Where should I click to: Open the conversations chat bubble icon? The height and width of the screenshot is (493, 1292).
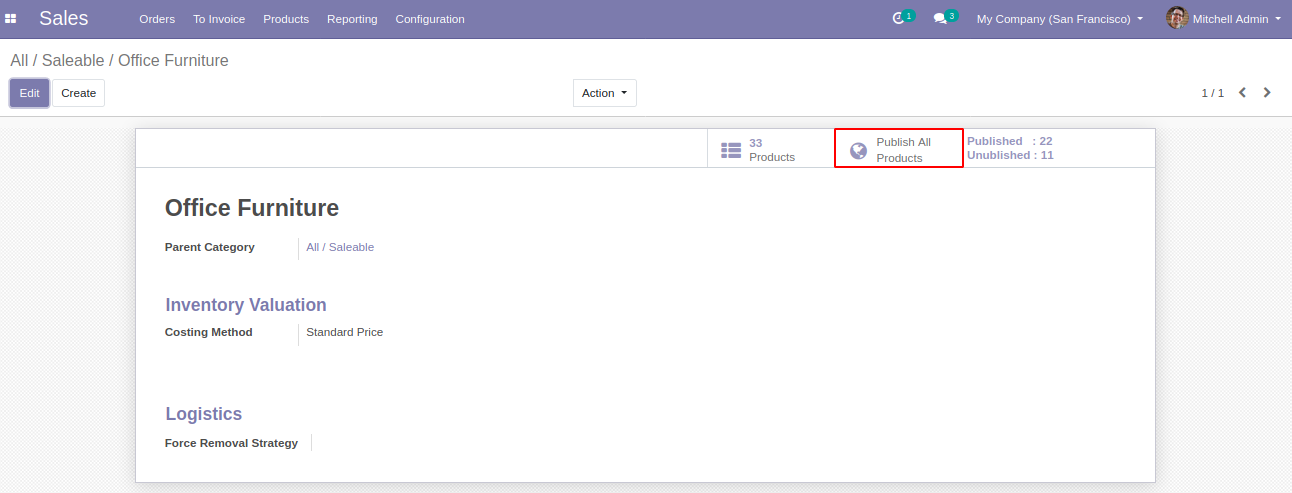click(x=940, y=19)
